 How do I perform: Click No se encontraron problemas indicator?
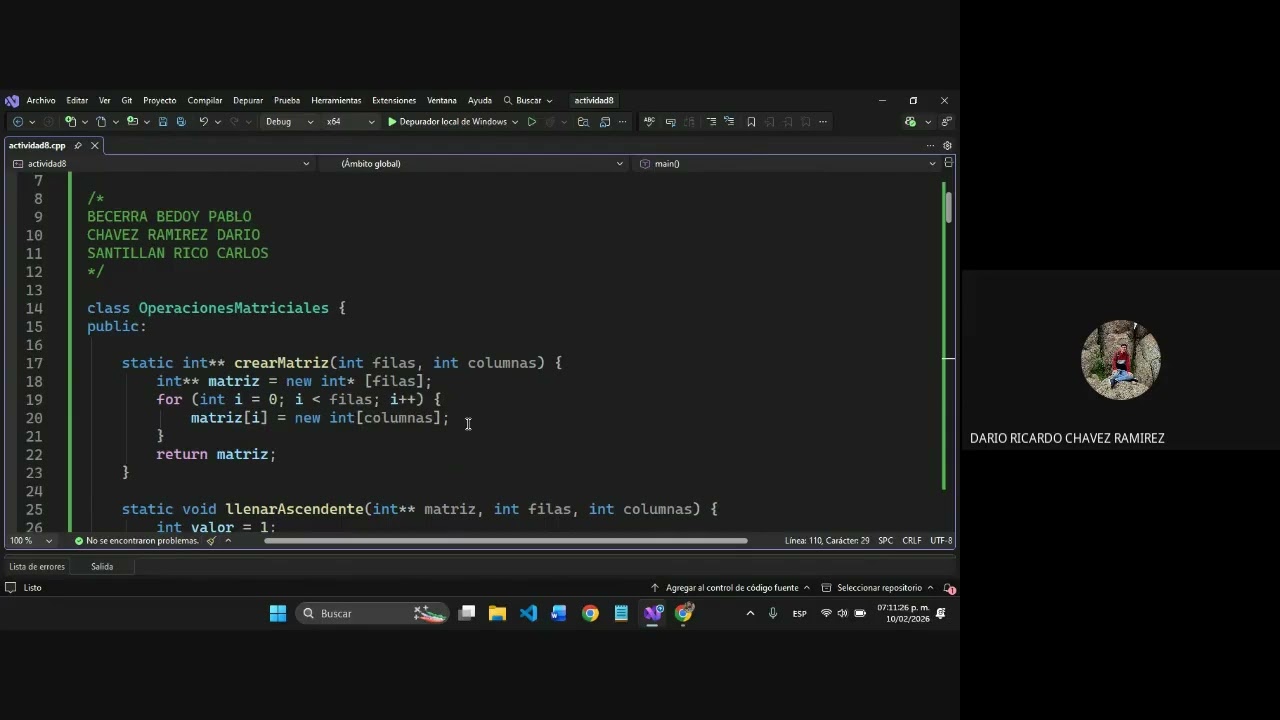[135, 541]
